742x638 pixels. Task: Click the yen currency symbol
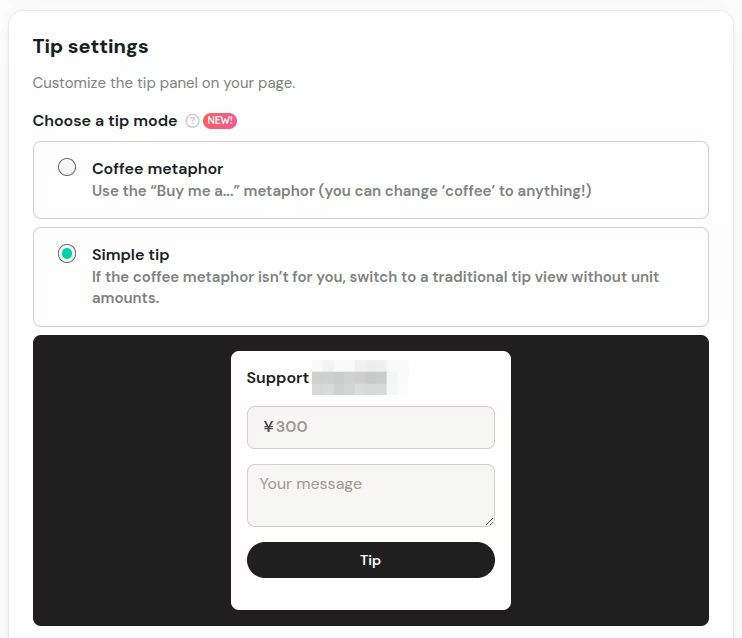268,427
